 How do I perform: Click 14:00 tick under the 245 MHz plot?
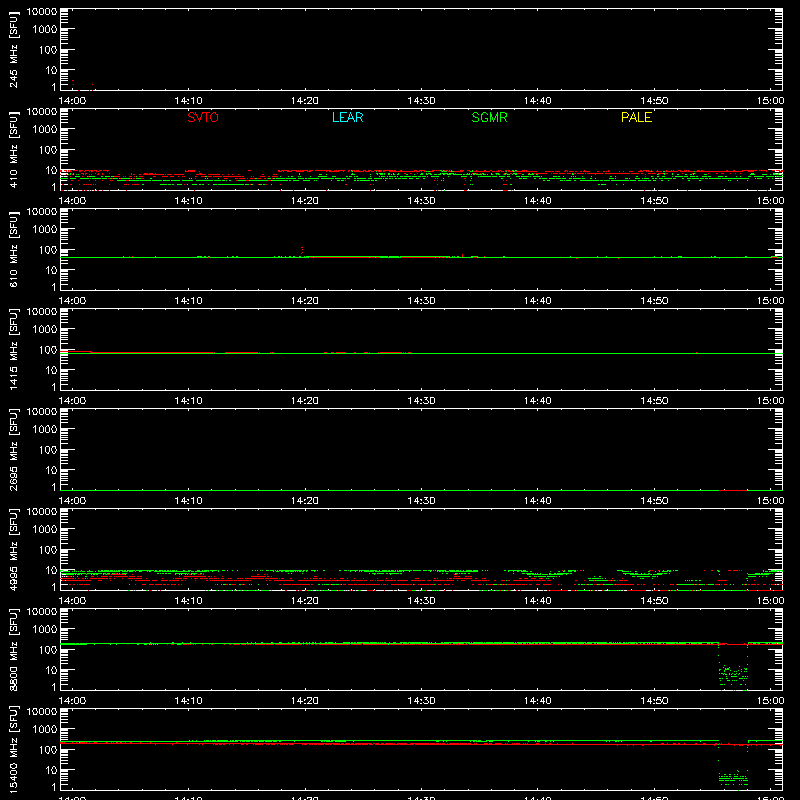(x=72, y=101)
